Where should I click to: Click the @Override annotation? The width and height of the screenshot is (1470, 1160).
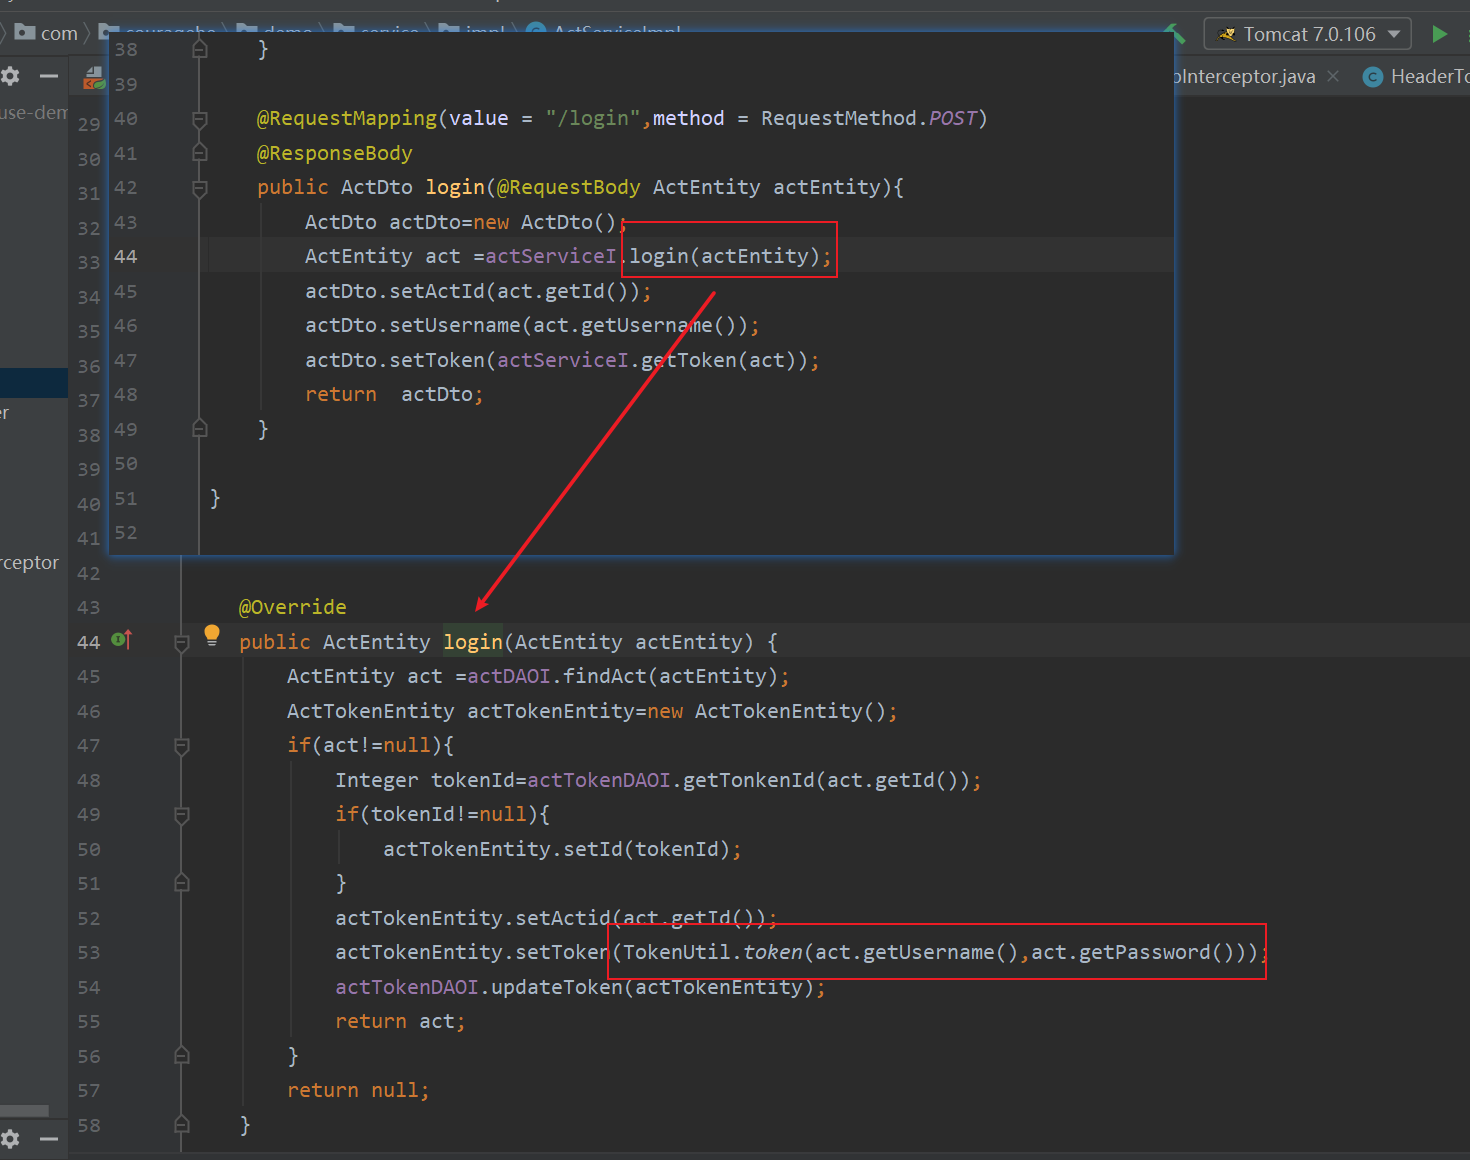(293, 607)
